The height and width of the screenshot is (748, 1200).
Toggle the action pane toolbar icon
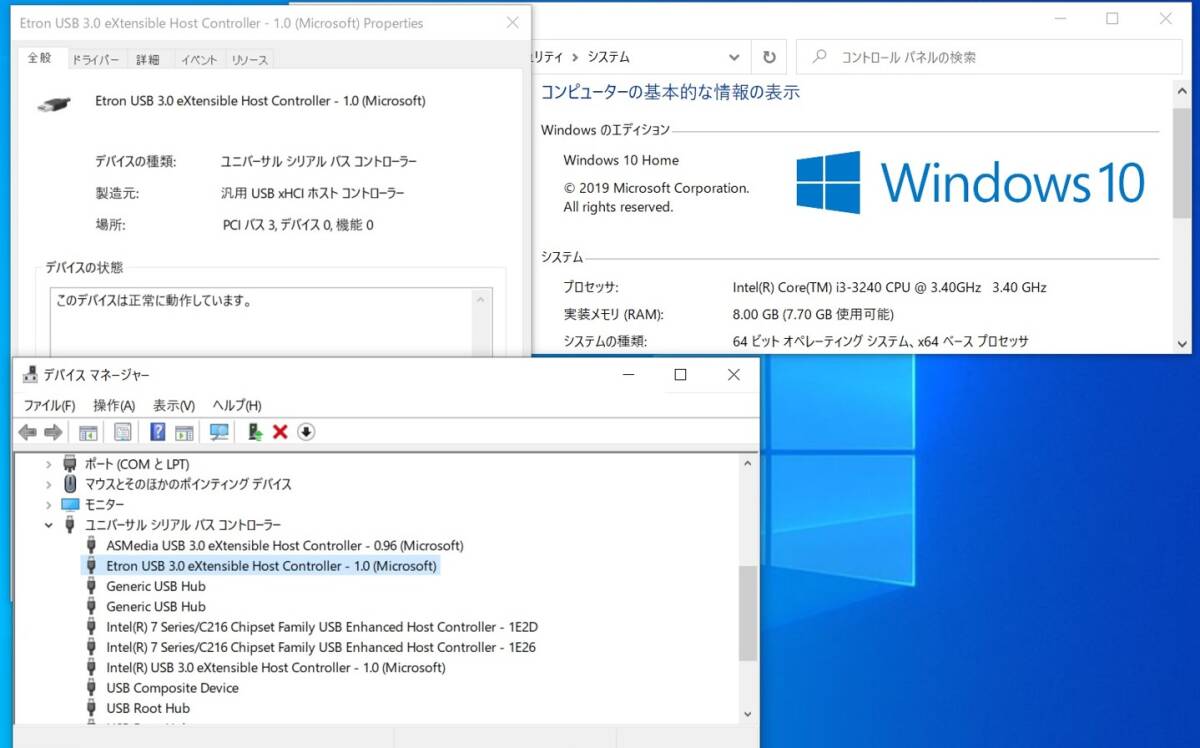[184, 432]
